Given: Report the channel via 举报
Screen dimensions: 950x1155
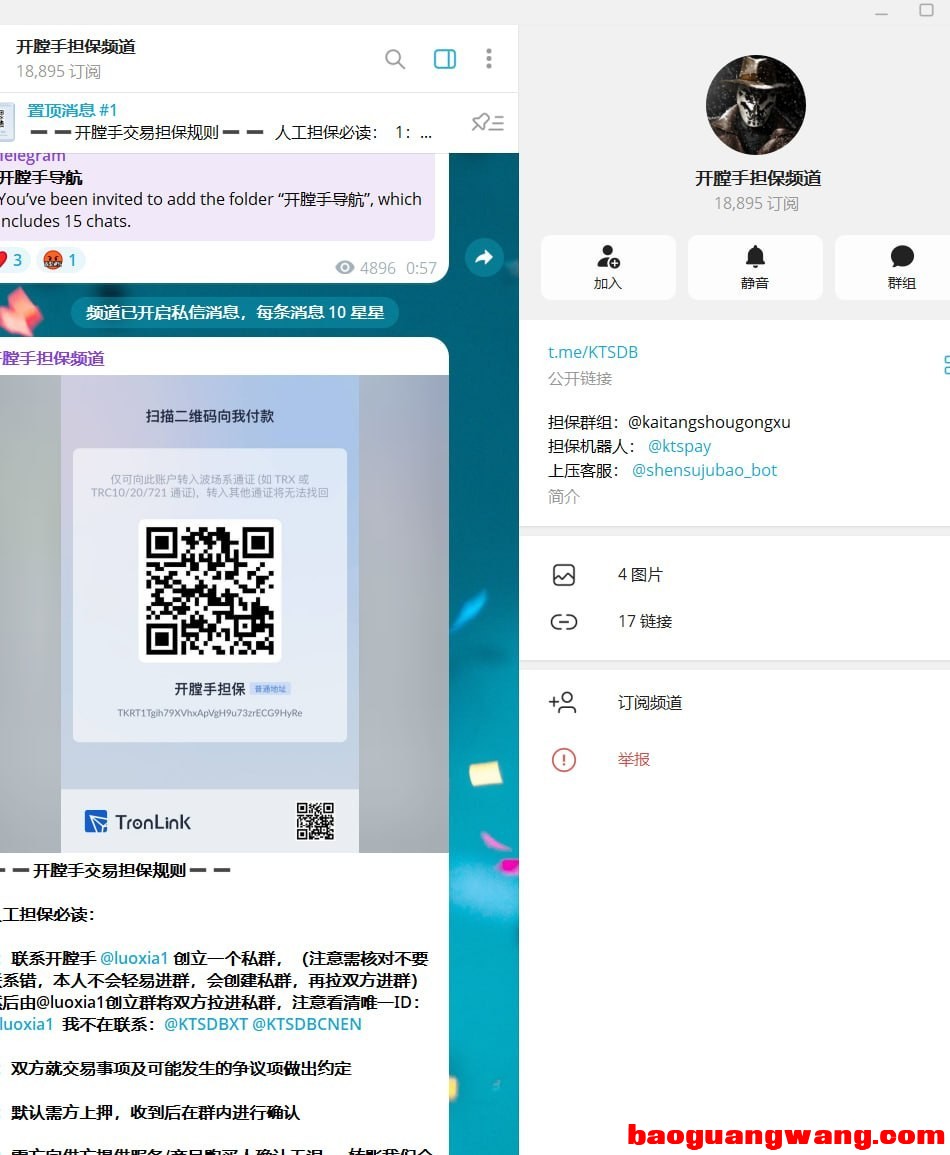Looking at the screenshot, I should [x=634, y=760].
